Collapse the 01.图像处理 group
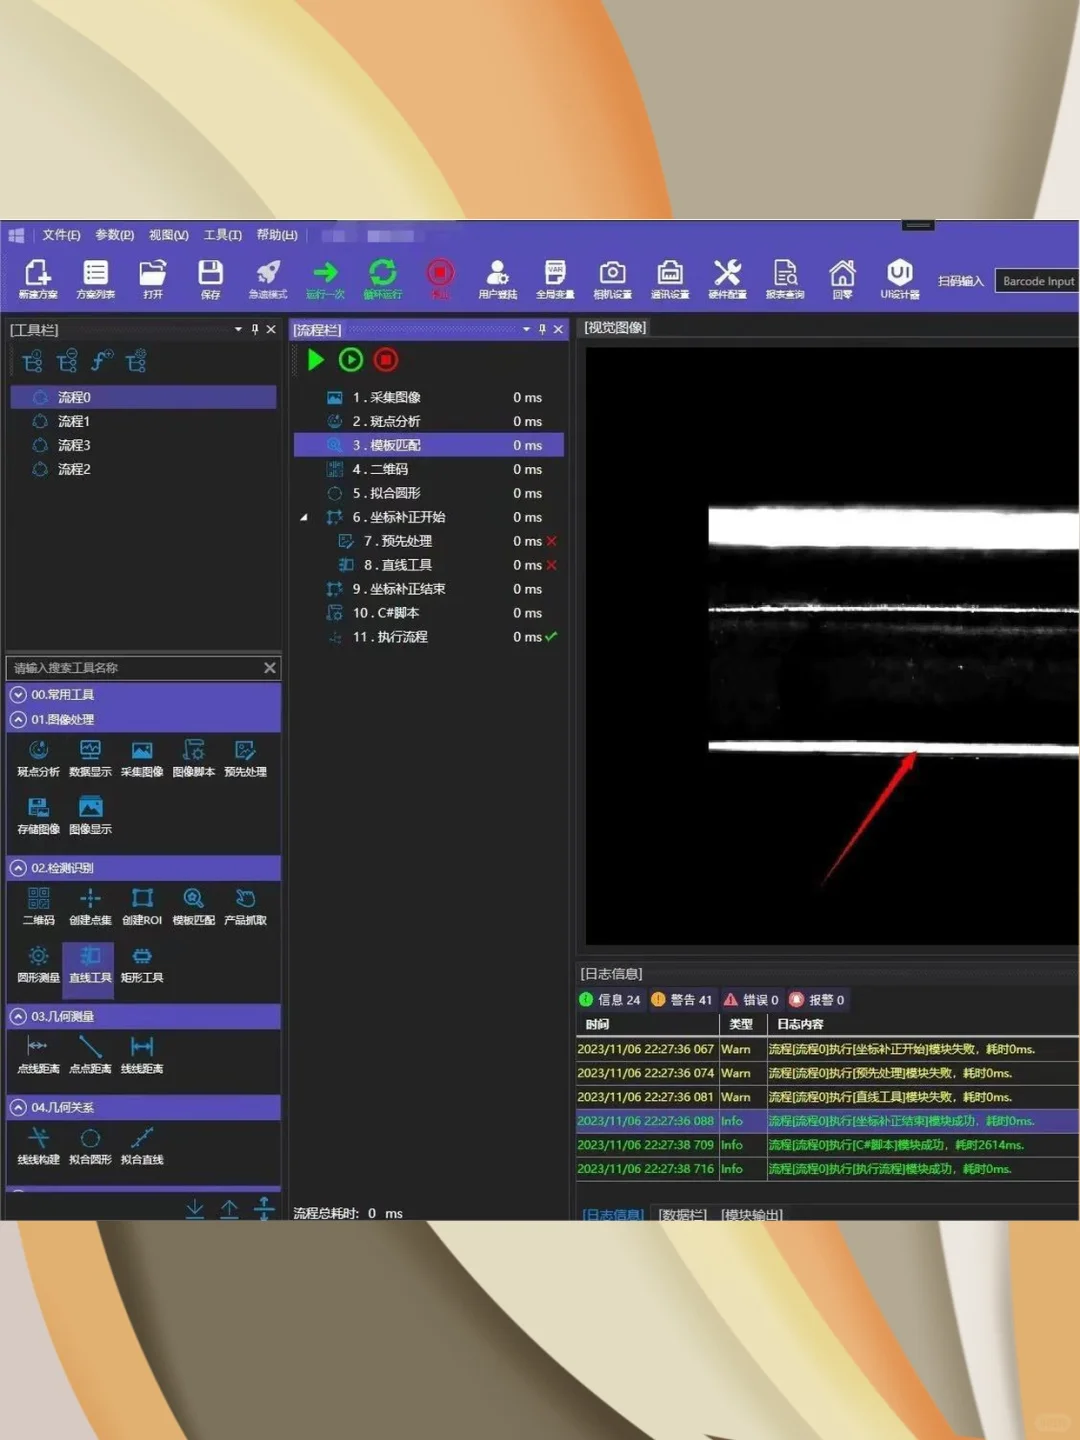The image size is (1080, 1440). pos(18,719)
